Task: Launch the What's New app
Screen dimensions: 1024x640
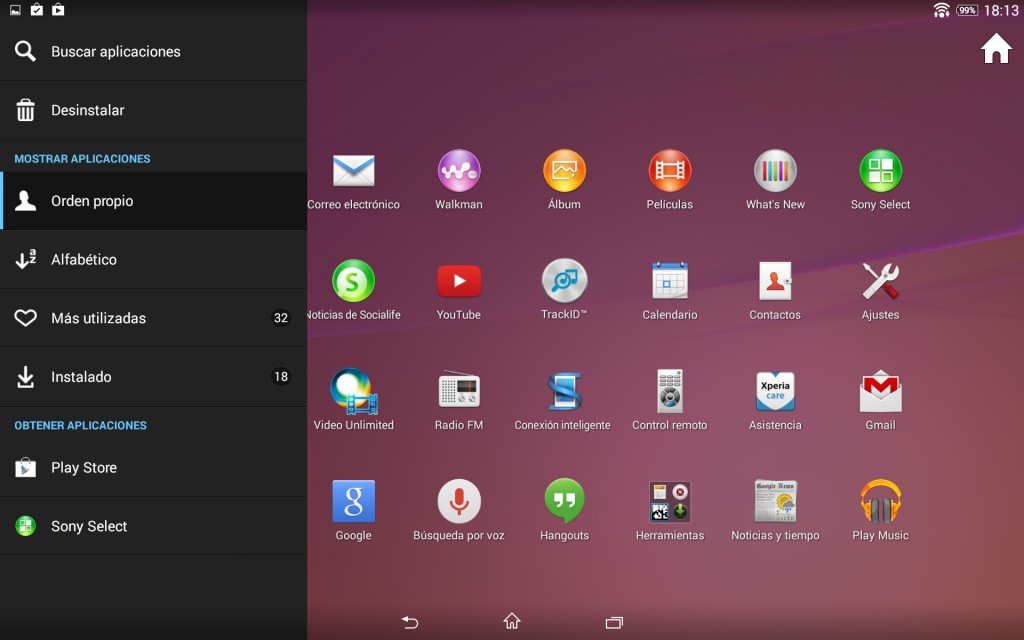Action: click(775, 171)
